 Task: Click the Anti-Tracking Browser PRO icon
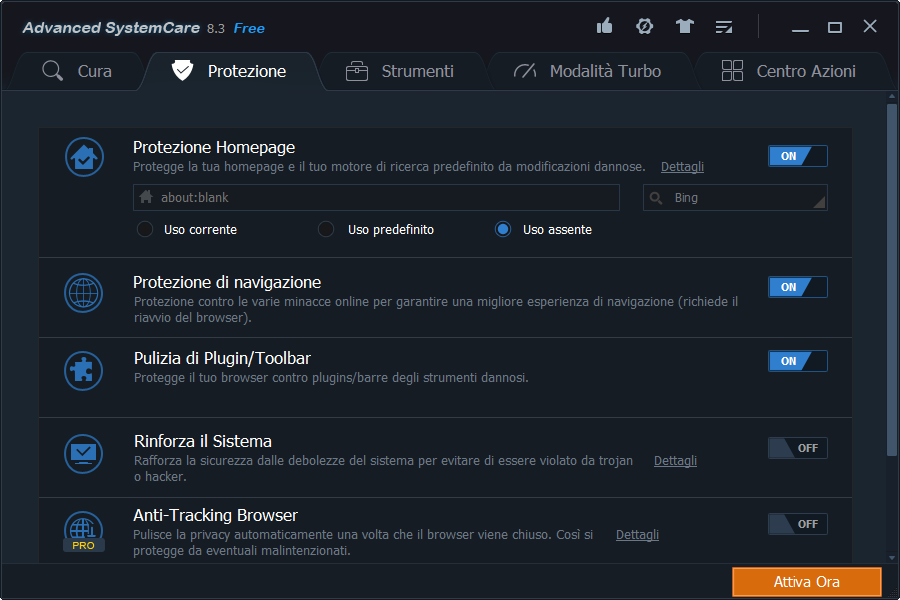[x=84, y=530]
